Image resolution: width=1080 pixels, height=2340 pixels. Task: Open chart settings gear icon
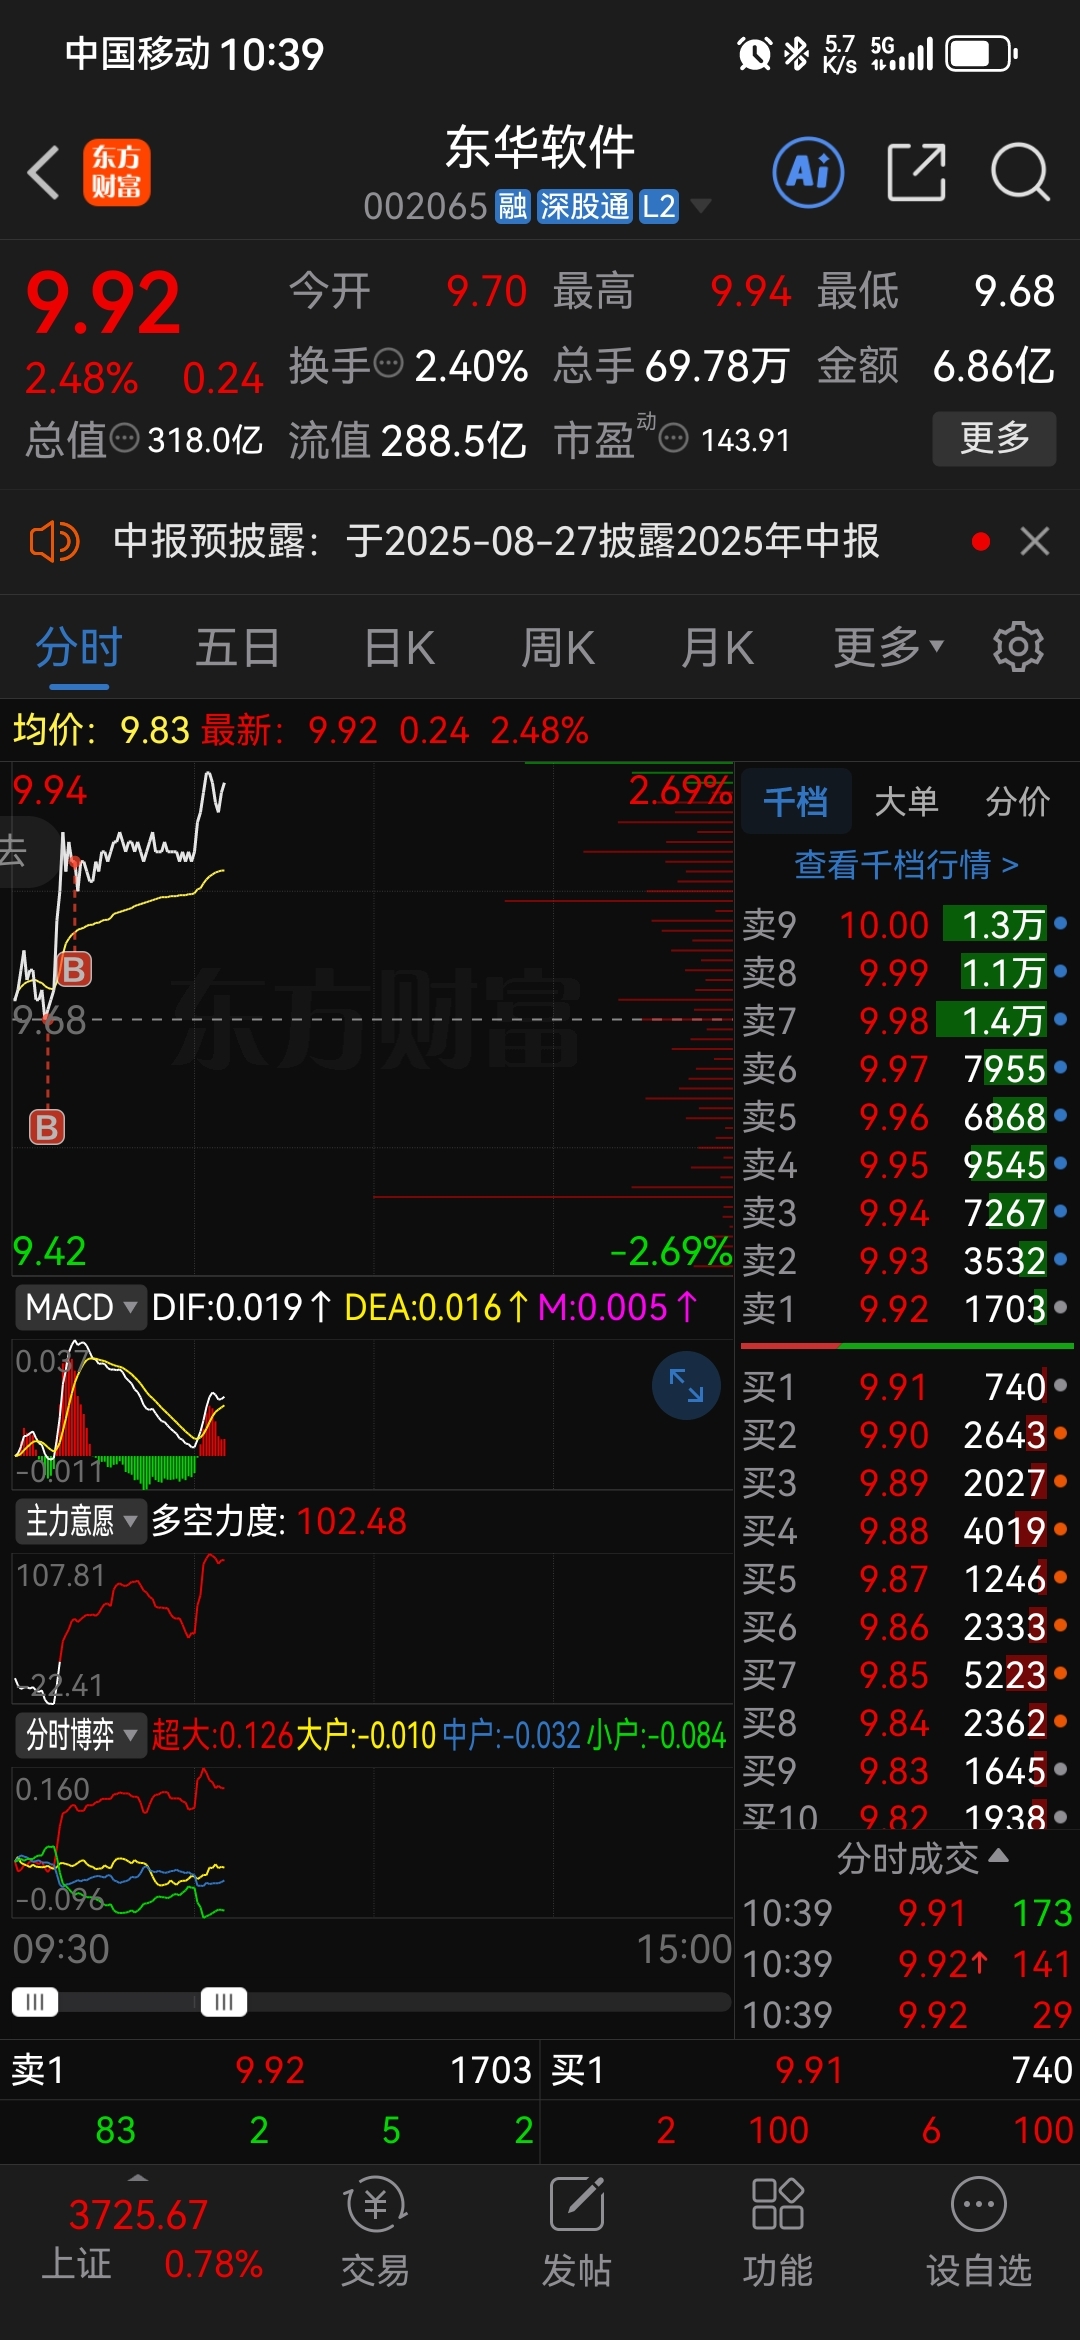1018,647
